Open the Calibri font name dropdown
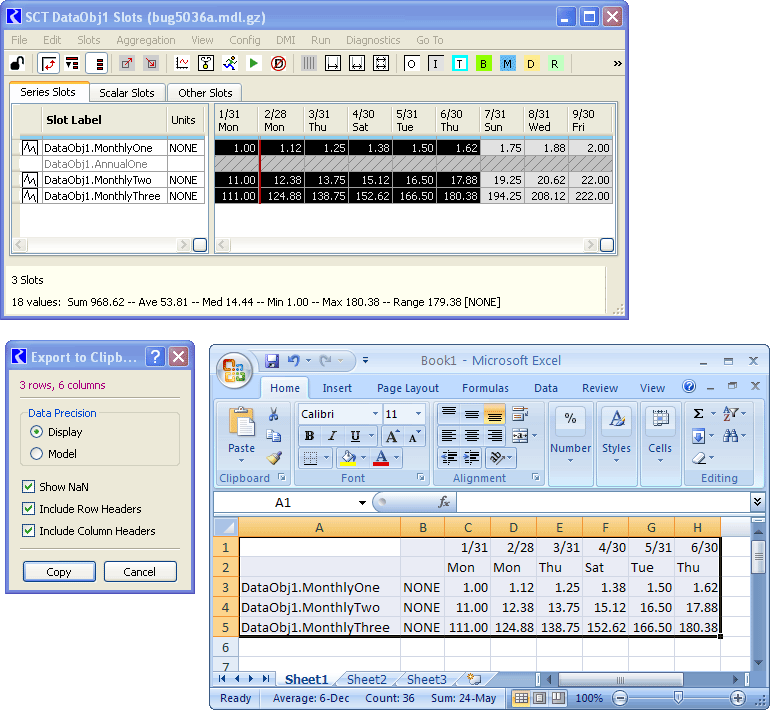This screenshot has width=770, height=710. pos(375,414)
